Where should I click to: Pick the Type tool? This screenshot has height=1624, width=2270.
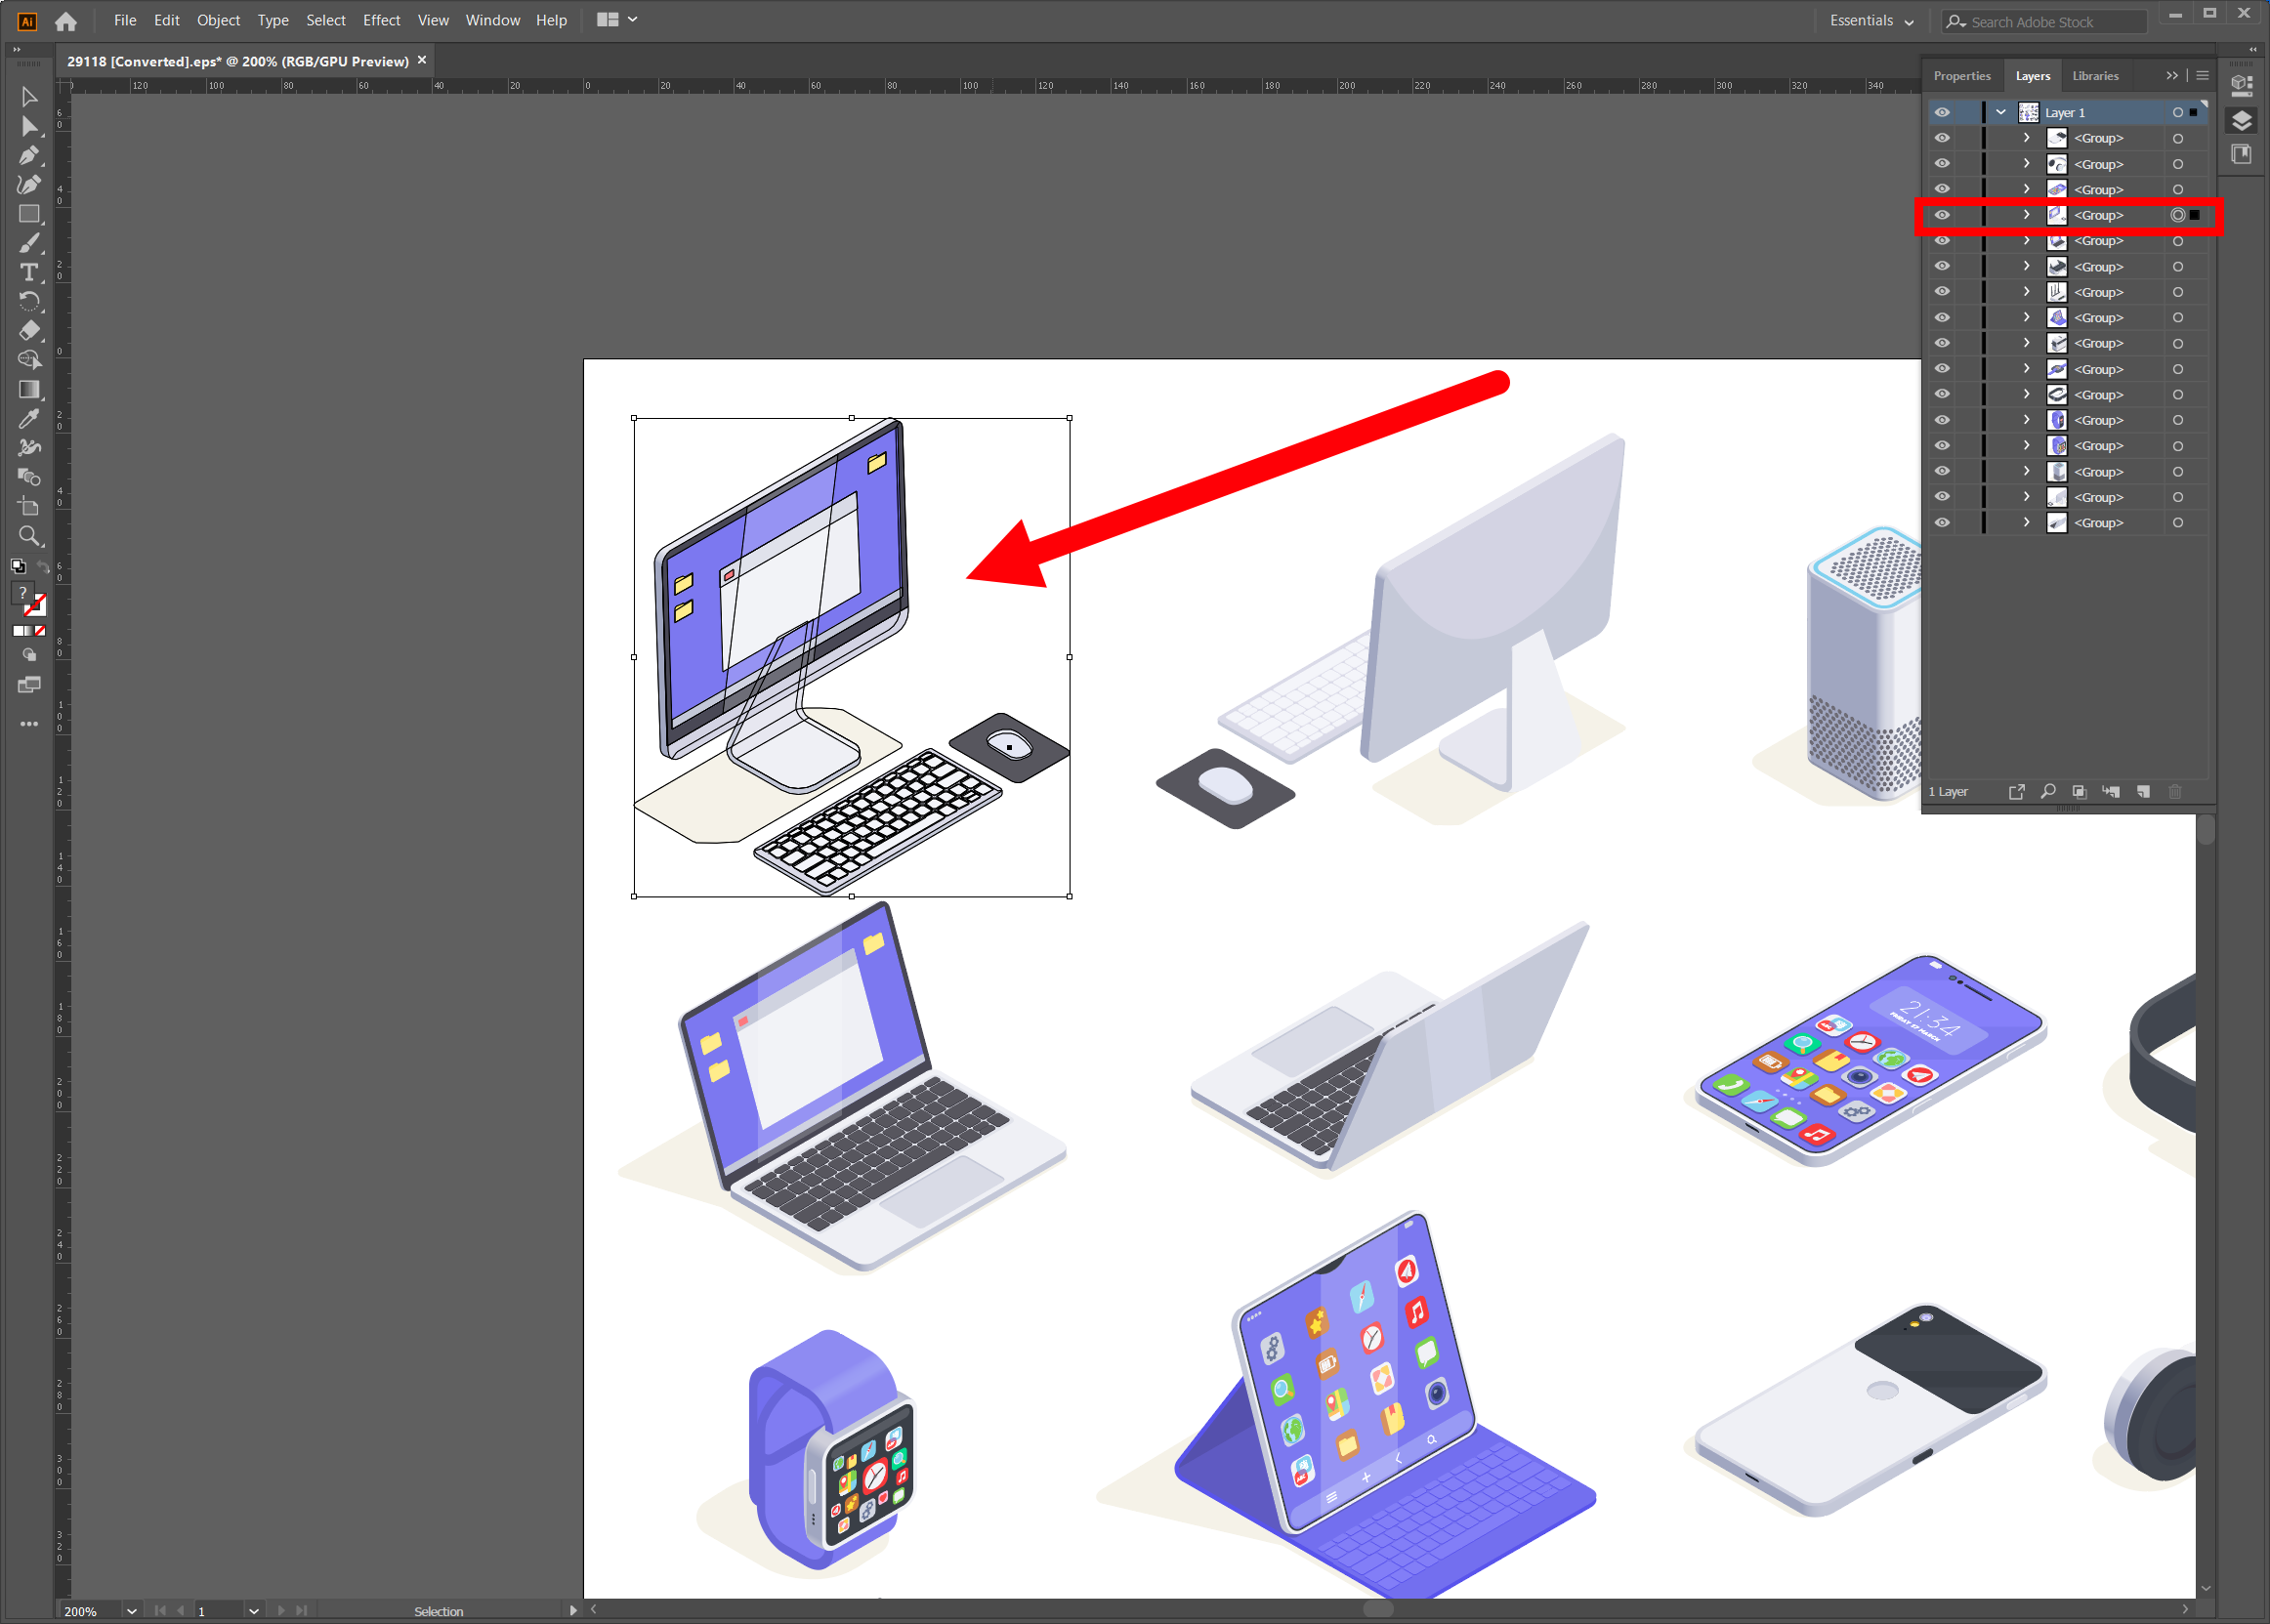pyautogui.click(x=28, y=272)
